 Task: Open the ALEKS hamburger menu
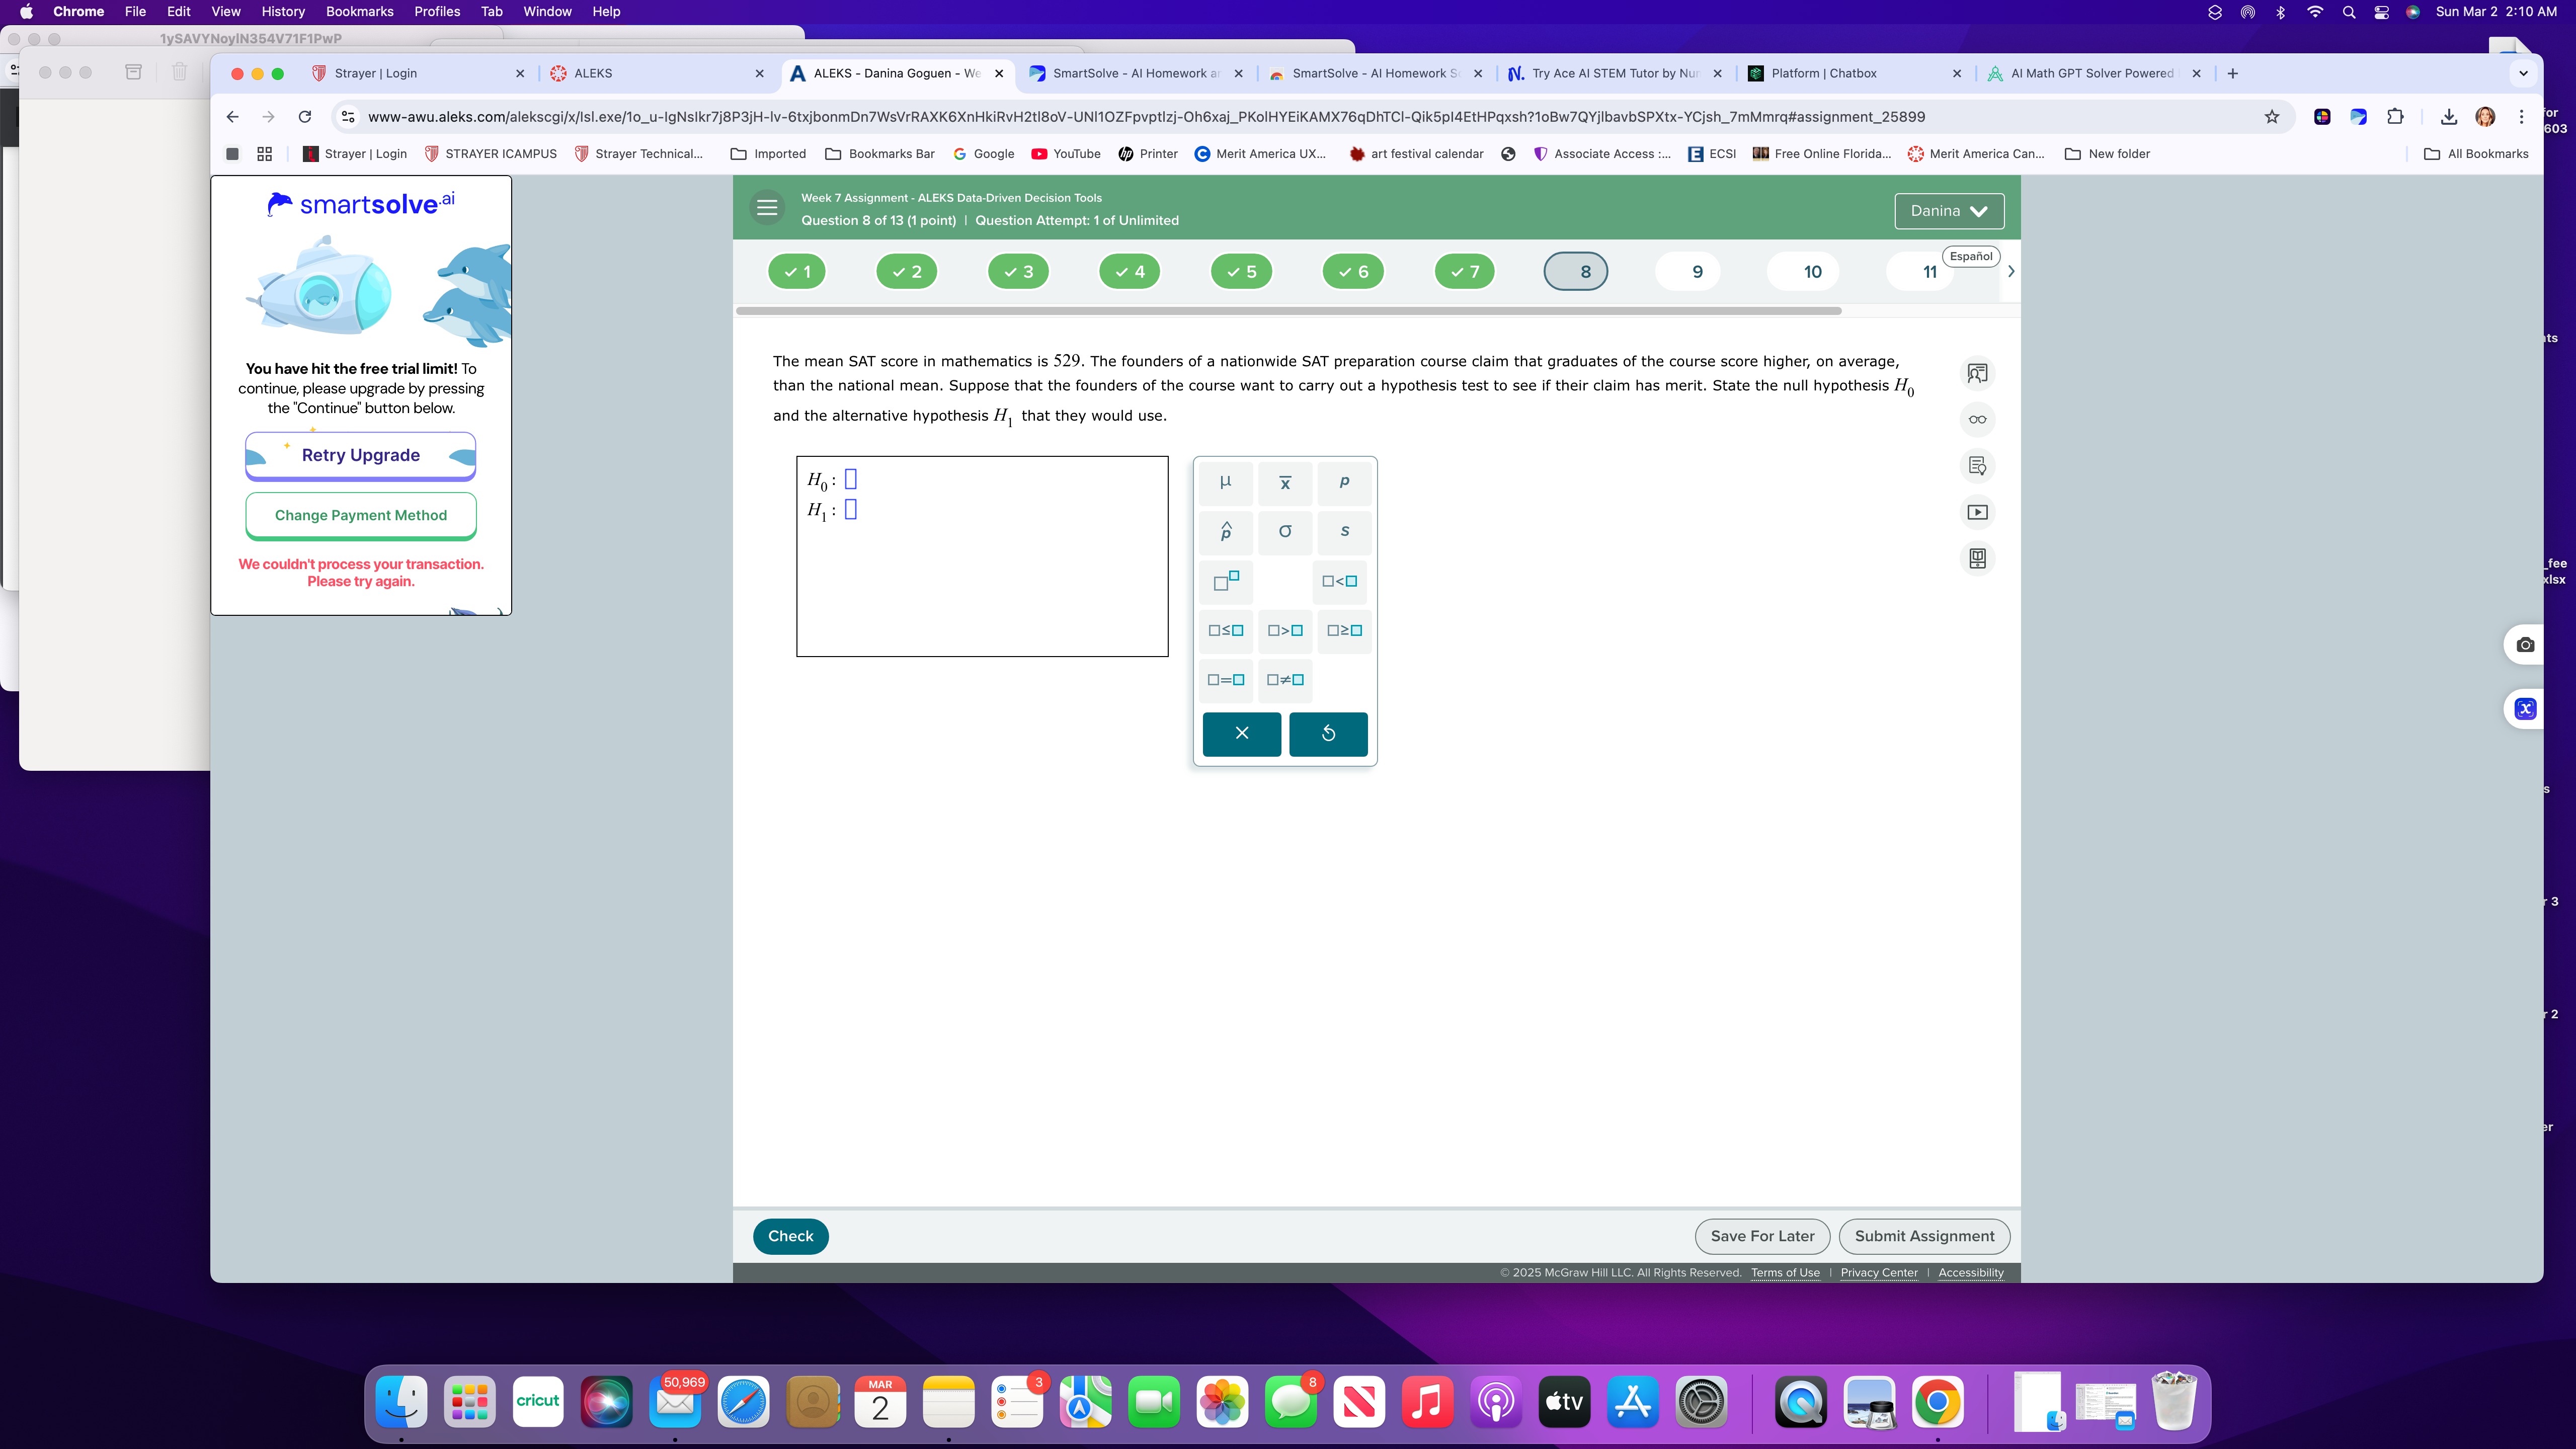coord(767,208)
